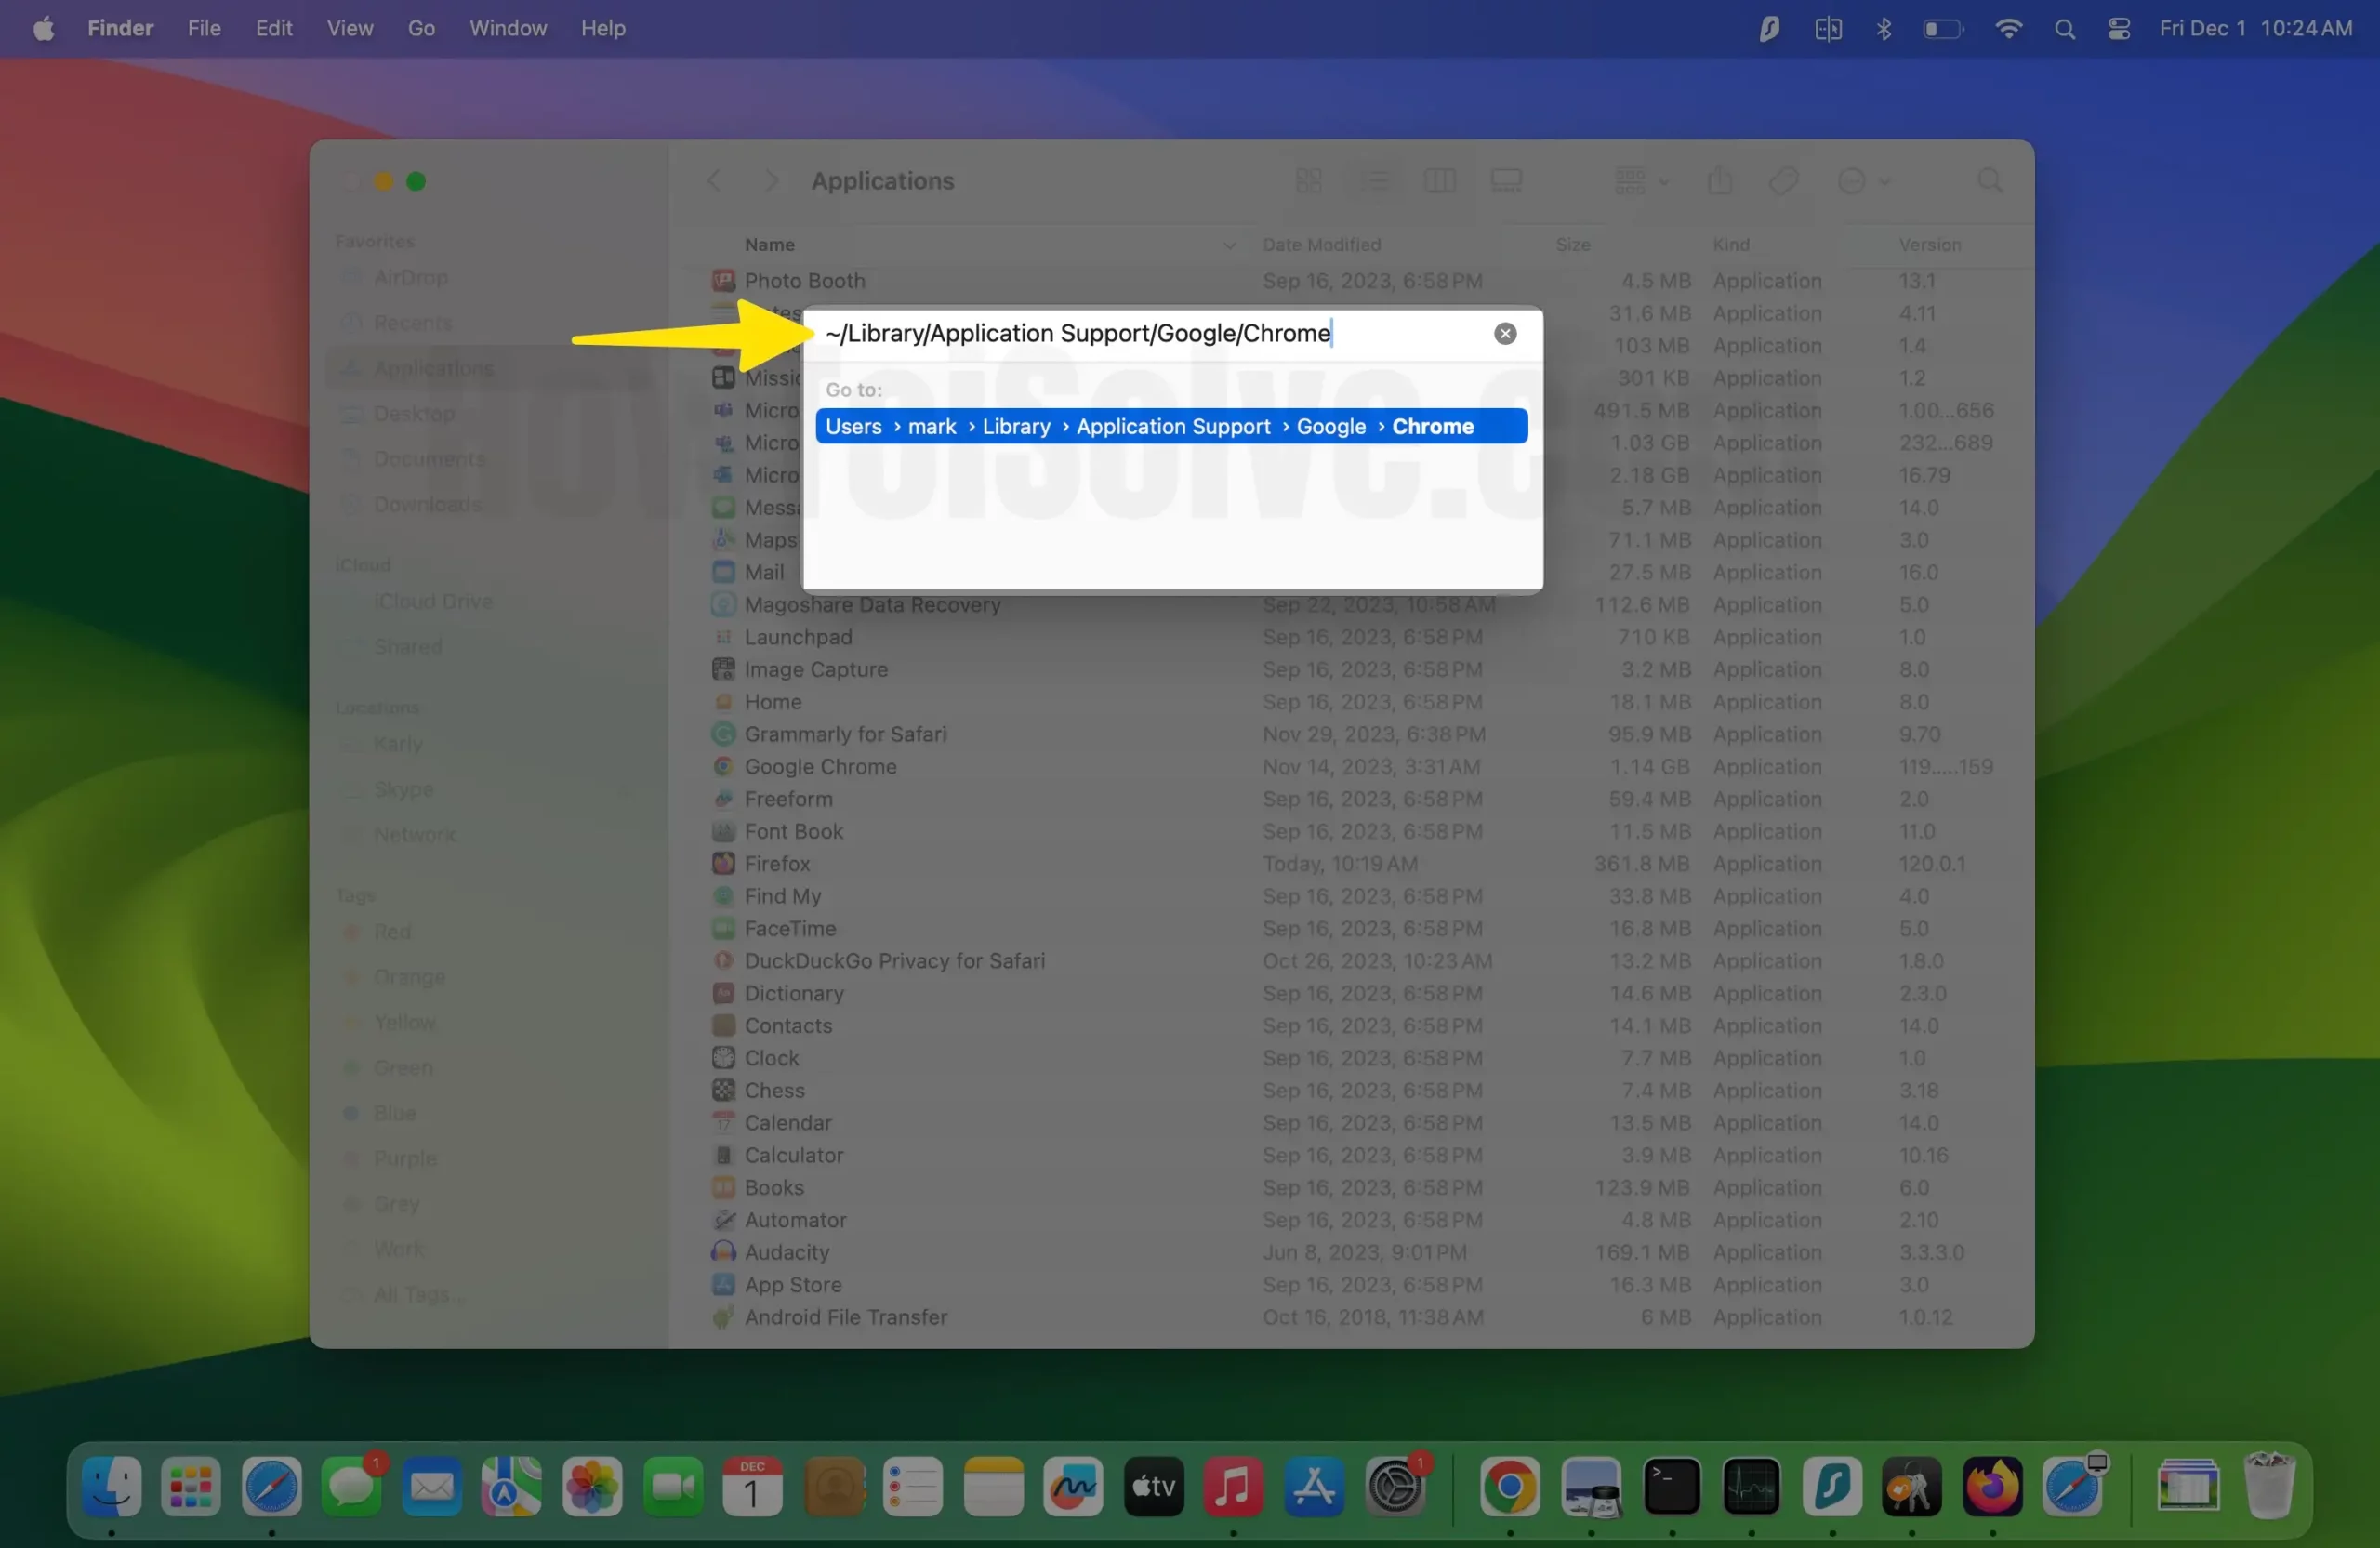Open Maps from the Dock

click(512, 1486)
